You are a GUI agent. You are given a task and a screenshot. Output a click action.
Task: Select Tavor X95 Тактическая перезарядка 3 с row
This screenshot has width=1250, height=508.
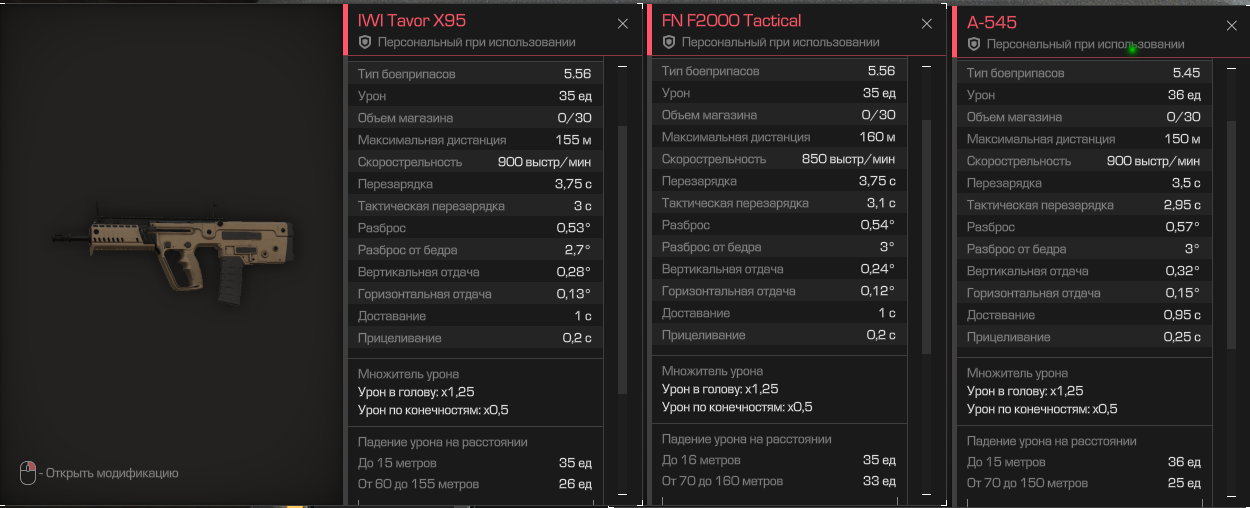(475, 206)
